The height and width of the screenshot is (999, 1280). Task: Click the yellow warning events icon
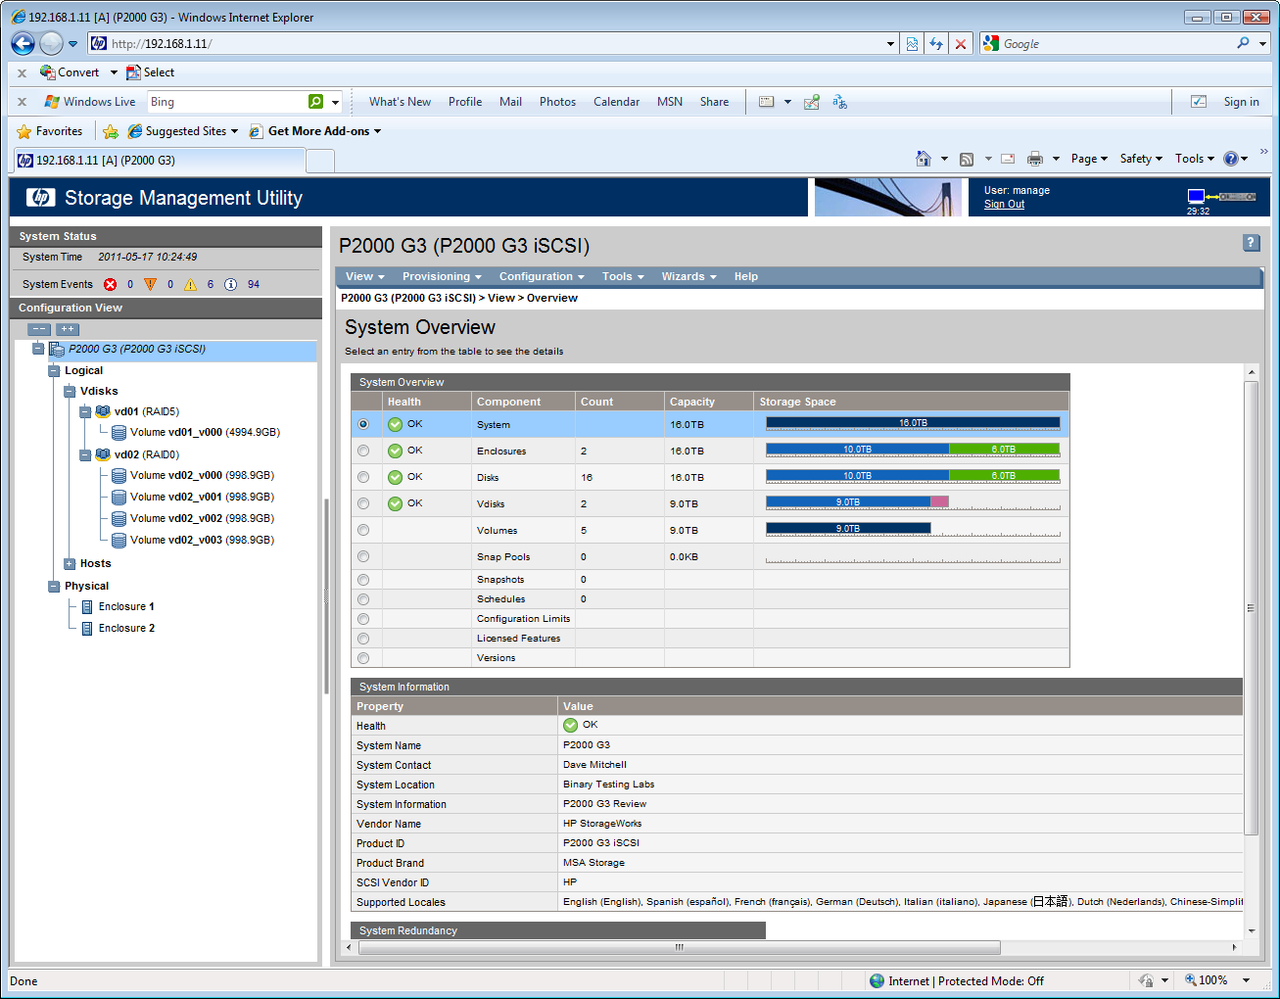(190, 285)
